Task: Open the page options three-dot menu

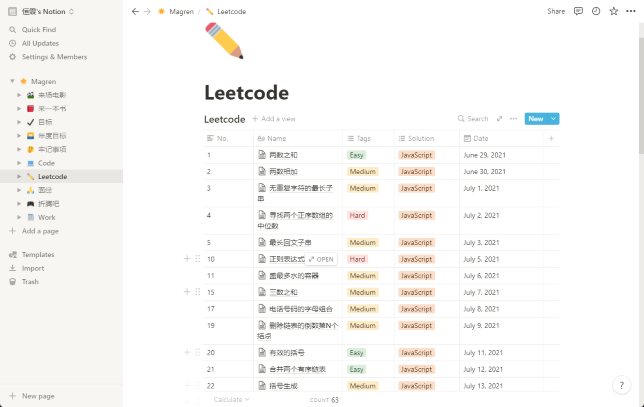Action: click(630, 11)
